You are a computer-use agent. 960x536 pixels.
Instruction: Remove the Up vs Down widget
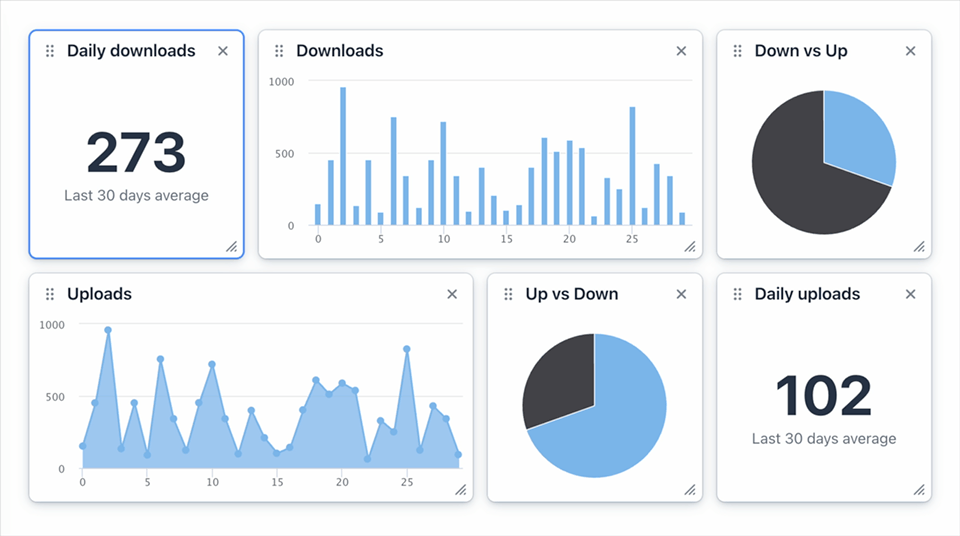(x=681, y=294)
